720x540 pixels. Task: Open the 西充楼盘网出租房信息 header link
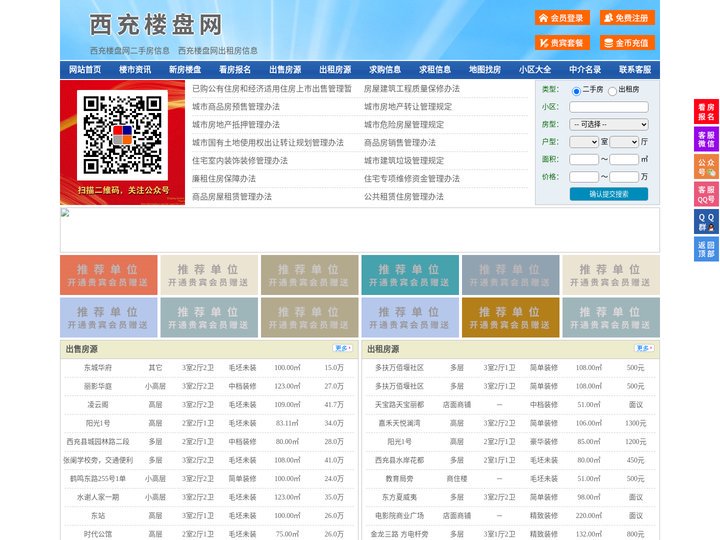tap(218, 51)
